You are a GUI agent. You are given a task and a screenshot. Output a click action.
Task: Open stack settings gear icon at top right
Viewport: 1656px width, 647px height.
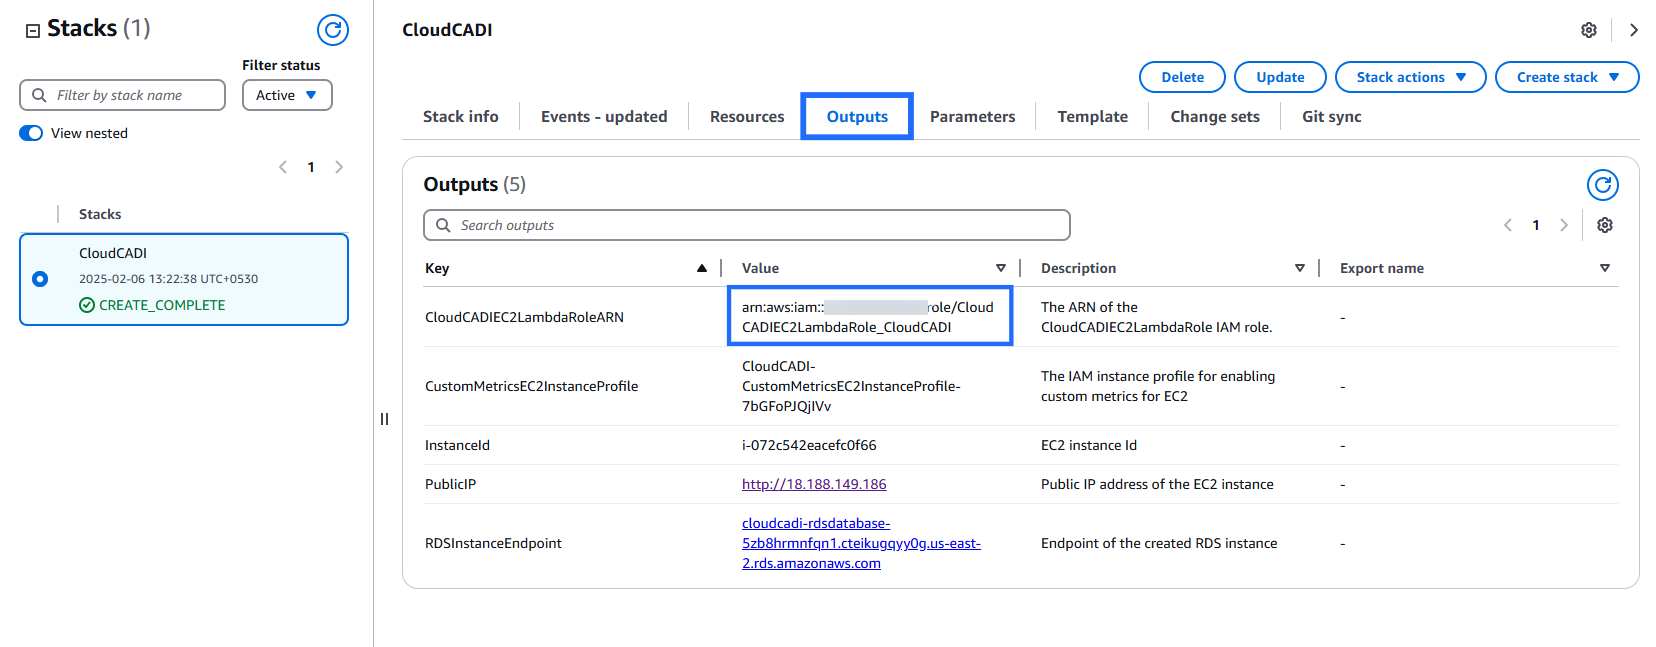(1589, 30)
